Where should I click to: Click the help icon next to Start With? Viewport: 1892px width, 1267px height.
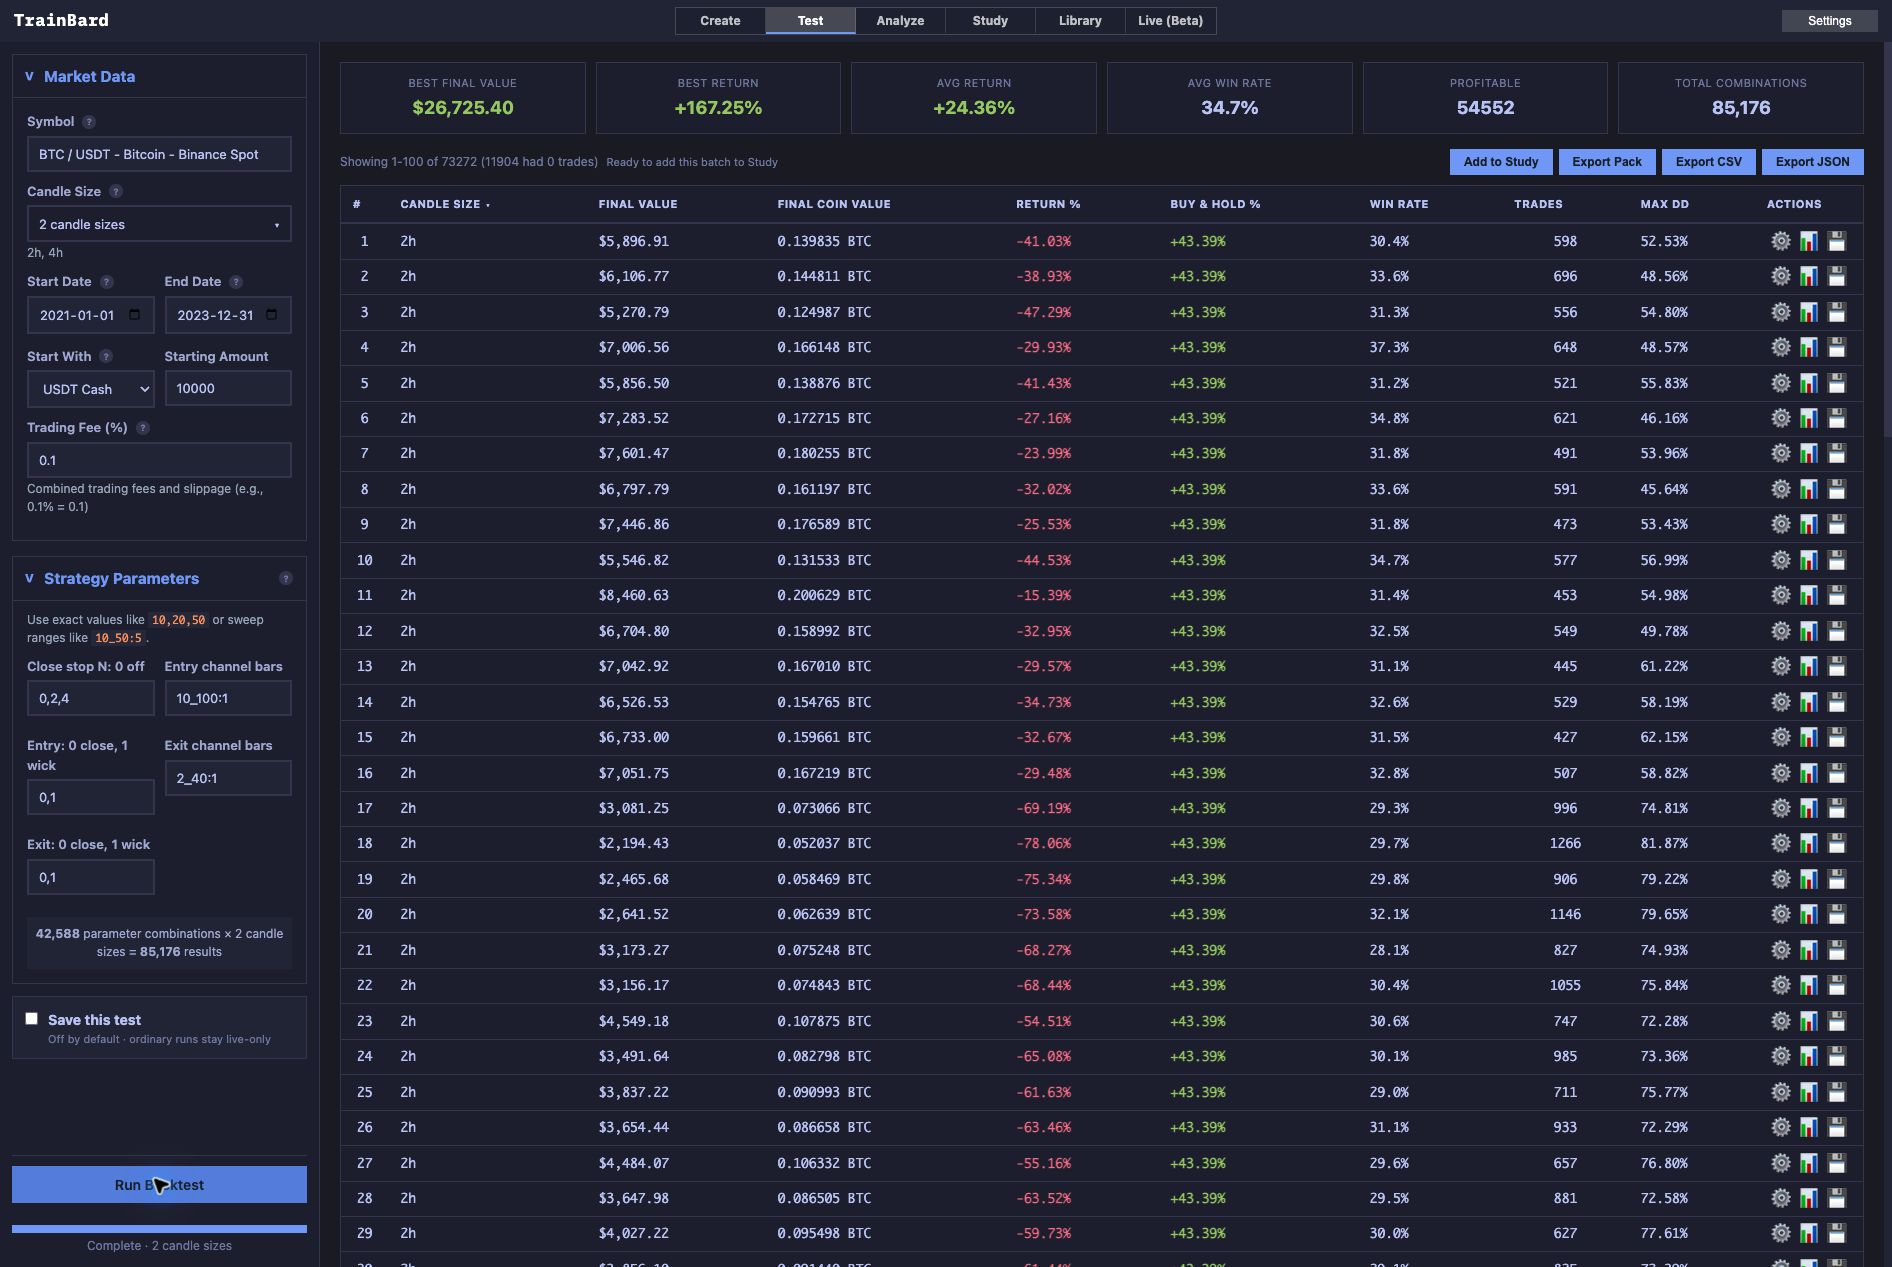[x=106, y=357]
